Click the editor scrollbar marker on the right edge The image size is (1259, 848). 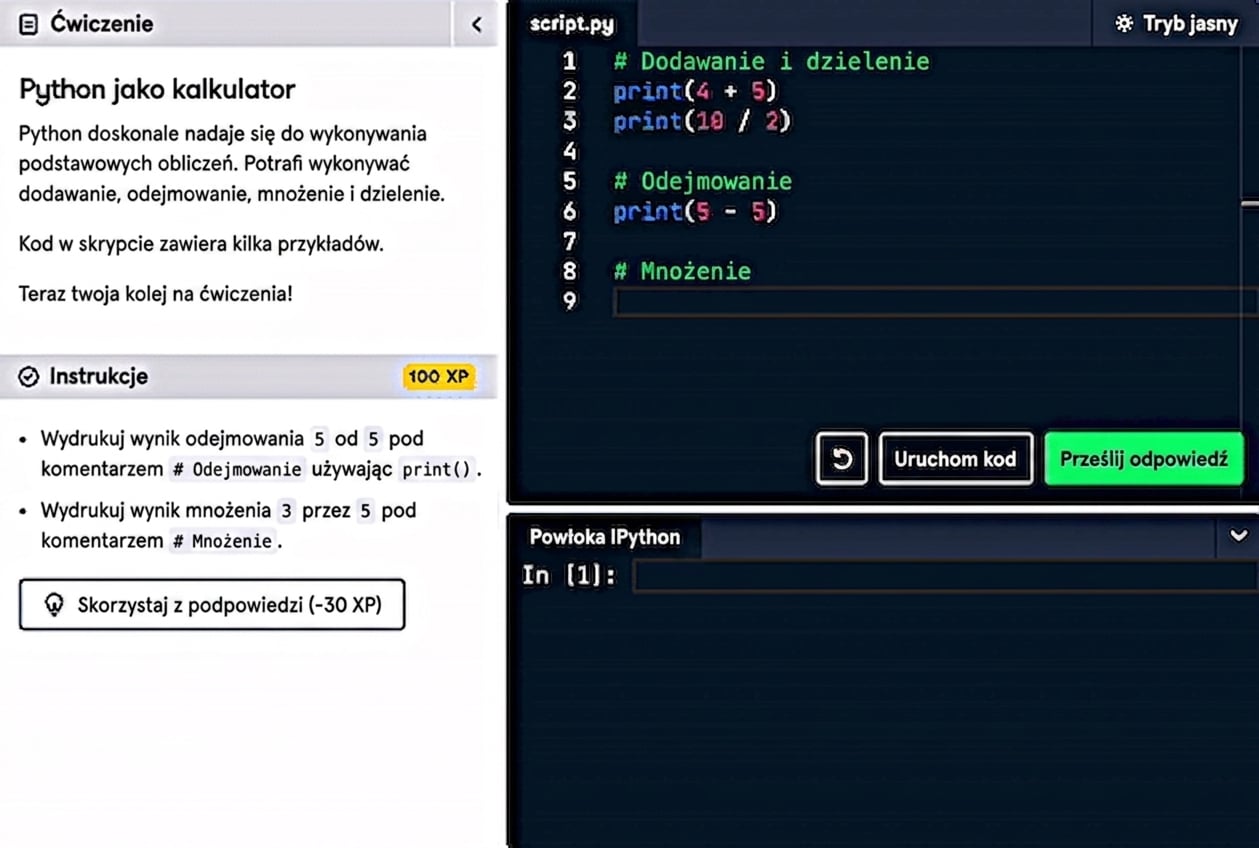(x=1249, y=203)
